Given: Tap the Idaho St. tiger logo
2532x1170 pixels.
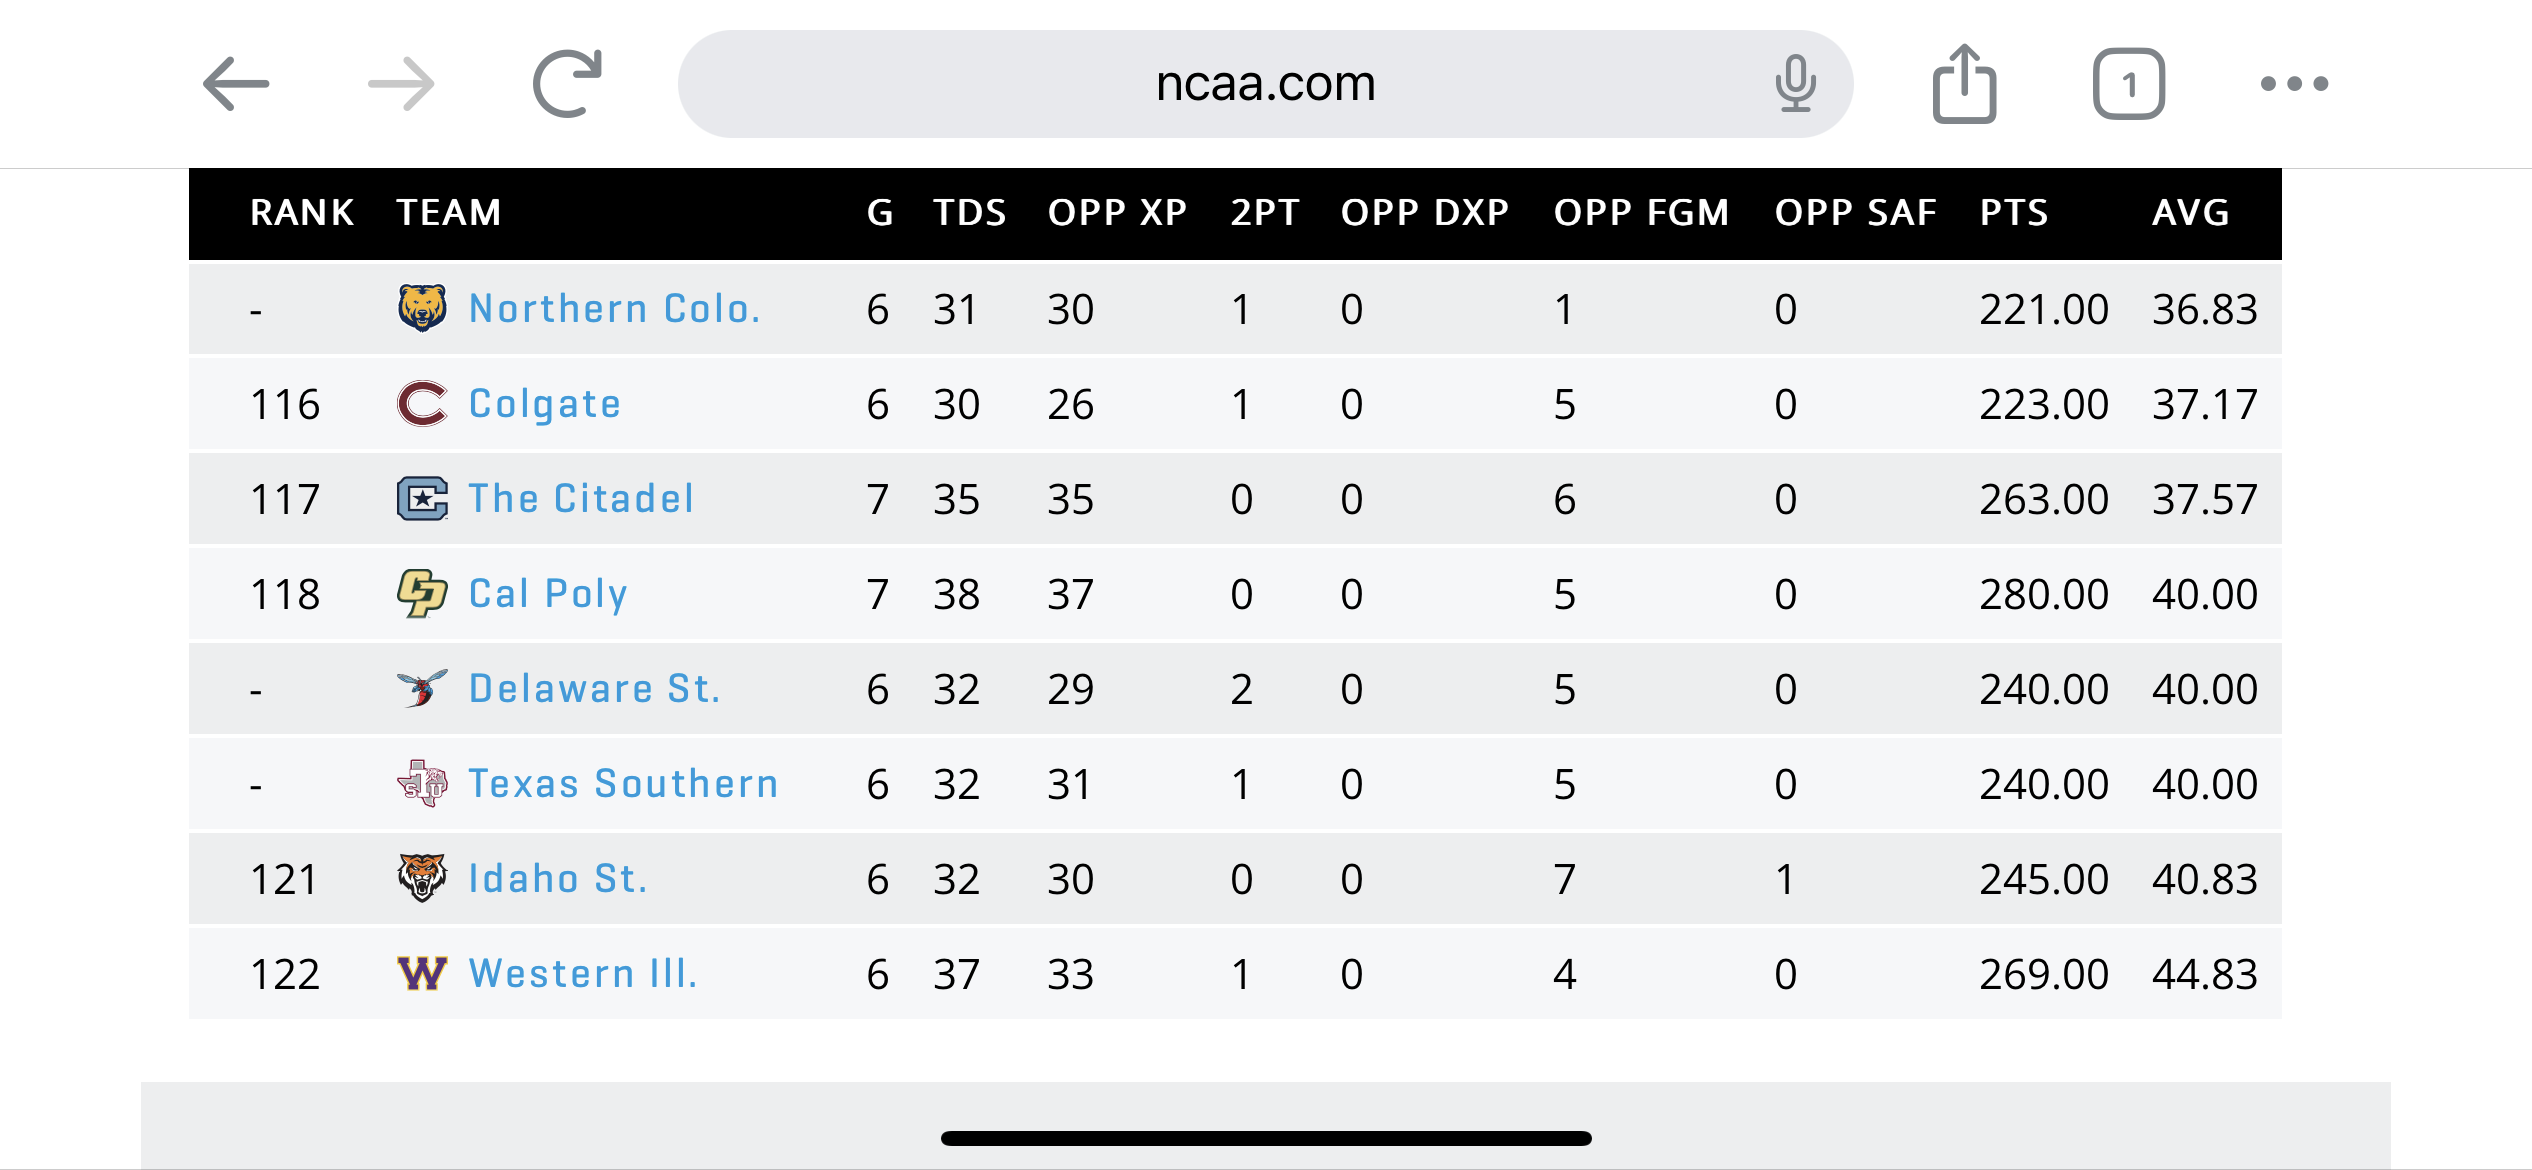Looking at the screenshot, I should [422, 878].
